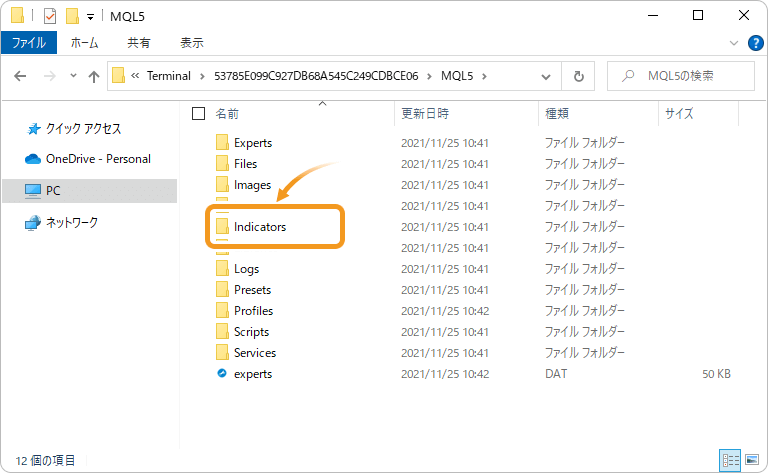
Task: Select ネットワーク in navigation pane
Action: pos(62,222)
